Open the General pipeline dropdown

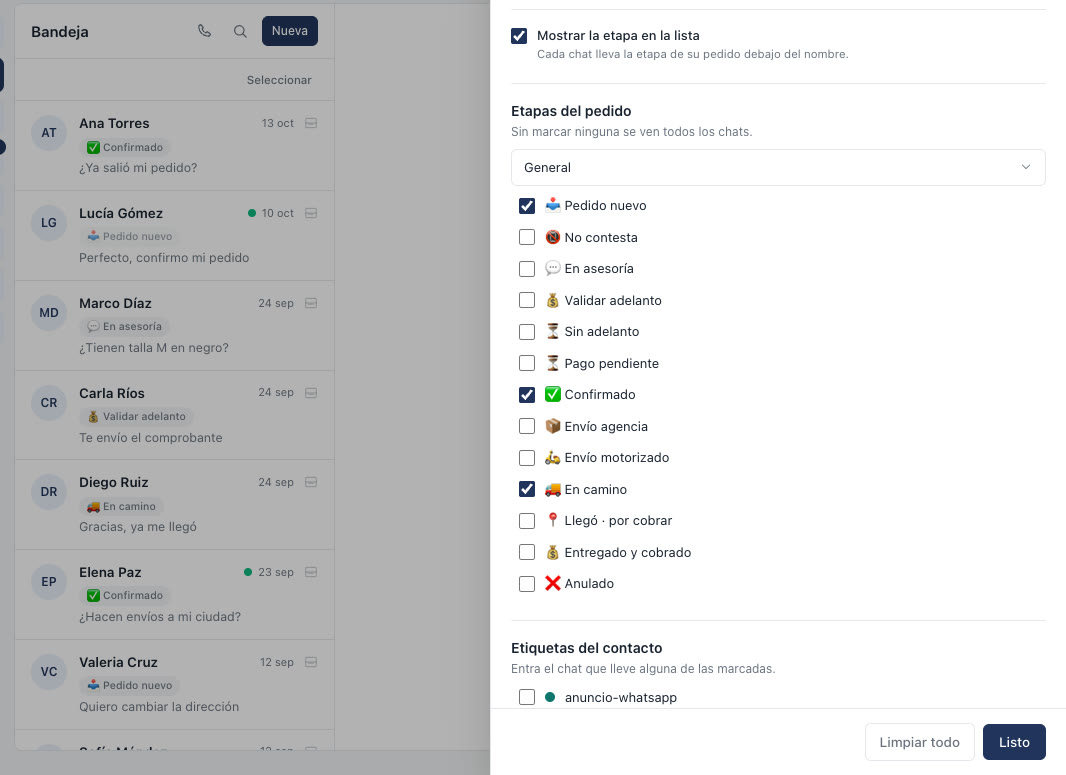click(x=778, y=167)
